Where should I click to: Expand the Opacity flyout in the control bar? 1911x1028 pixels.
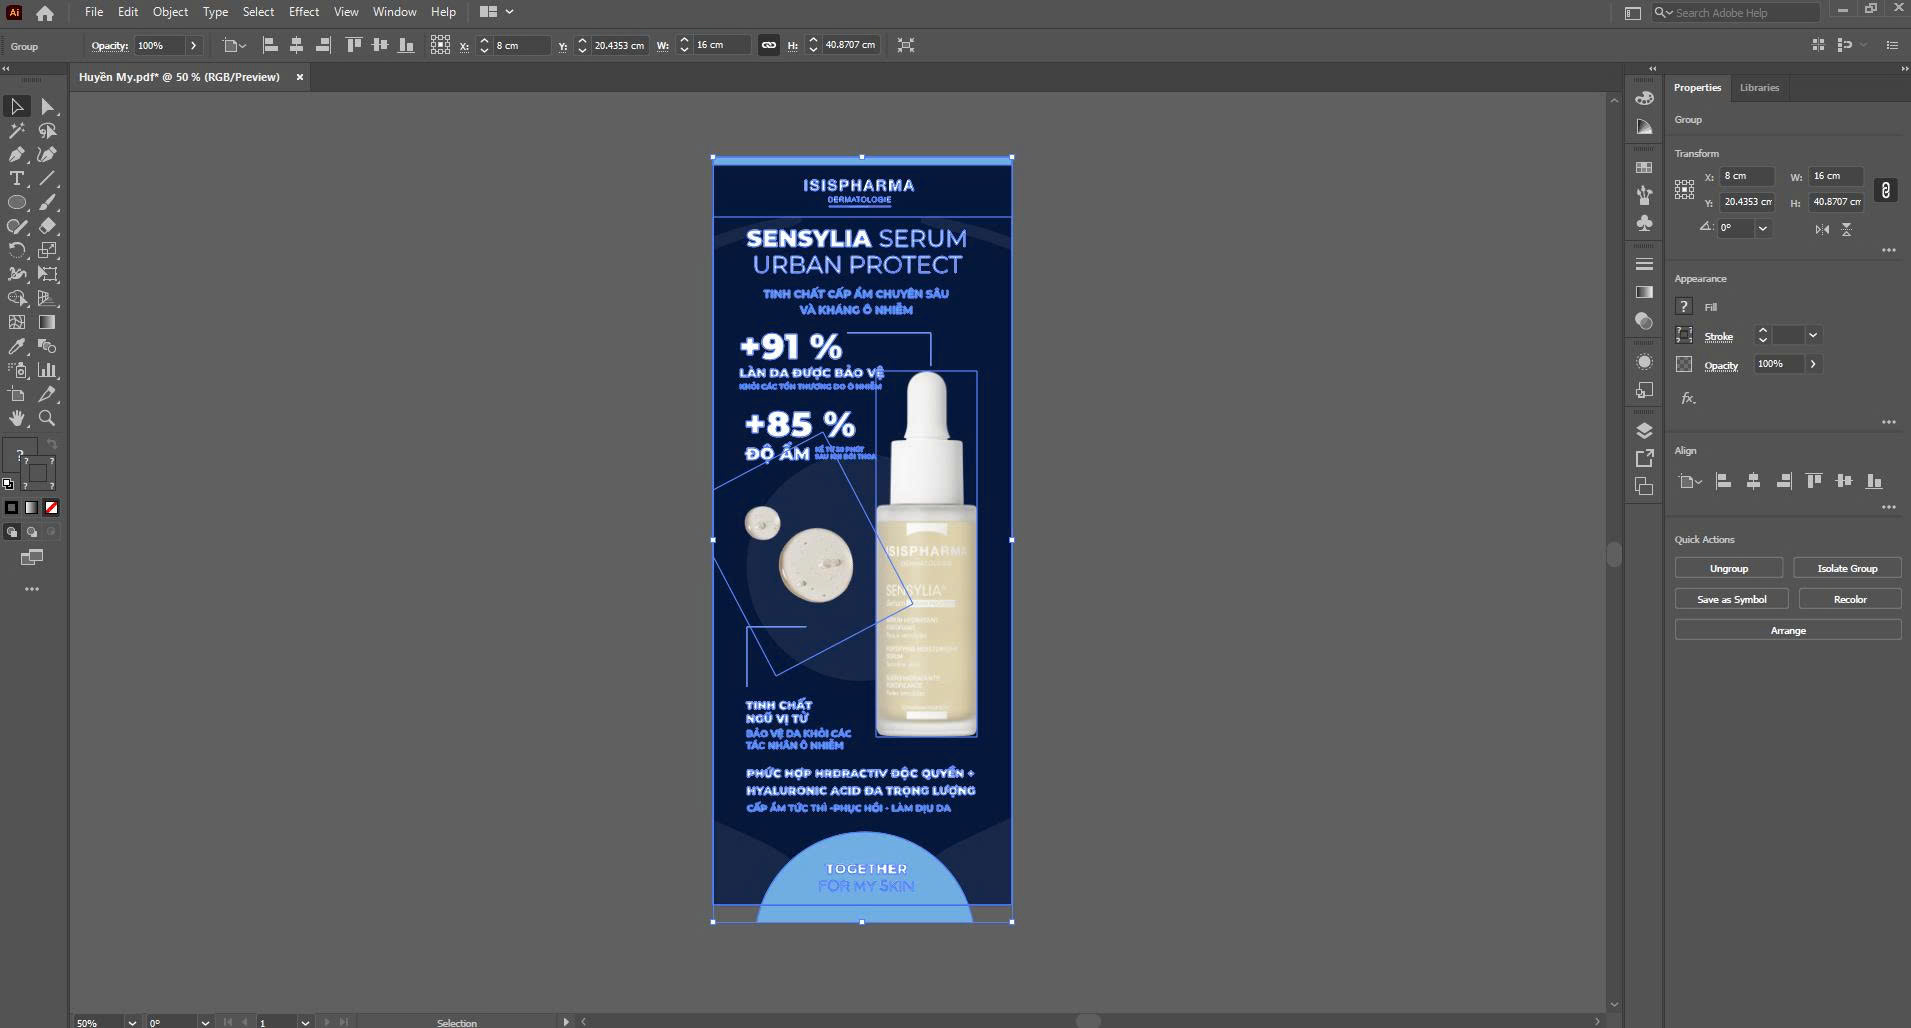pos(193,46)
